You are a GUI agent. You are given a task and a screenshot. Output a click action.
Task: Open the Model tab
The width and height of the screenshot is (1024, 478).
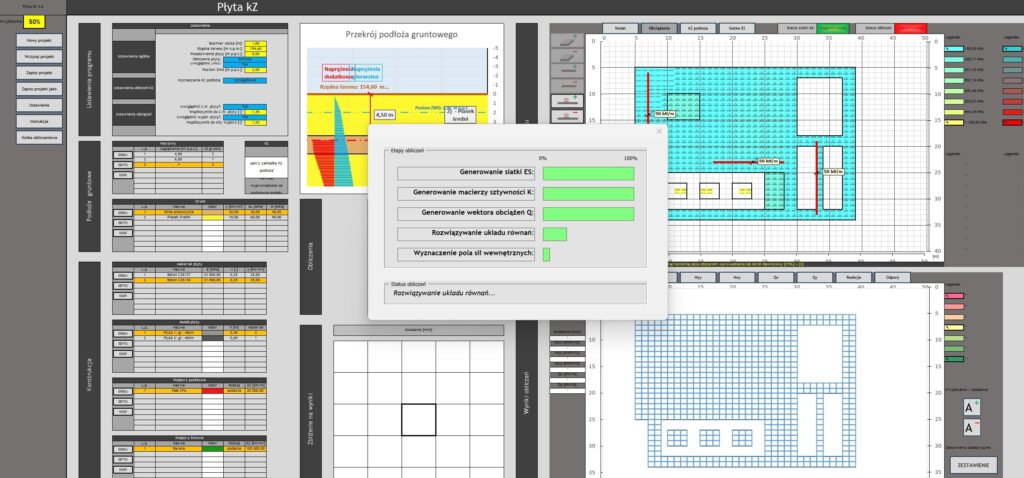coord(619,29)
